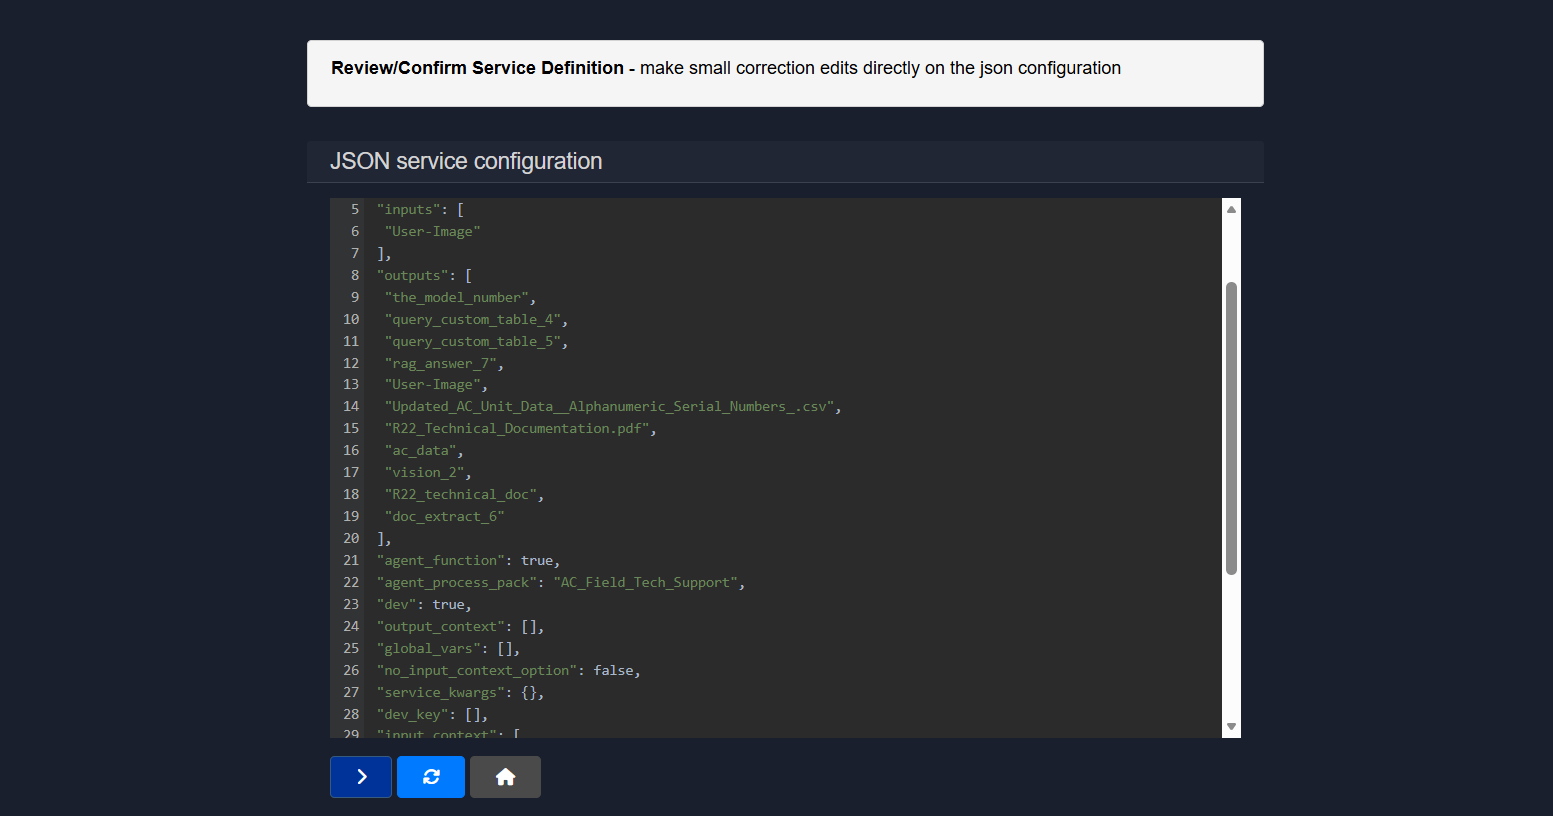
Task: Click the scrollbar up arrow in editor
Action: [x=1231, y=209]
